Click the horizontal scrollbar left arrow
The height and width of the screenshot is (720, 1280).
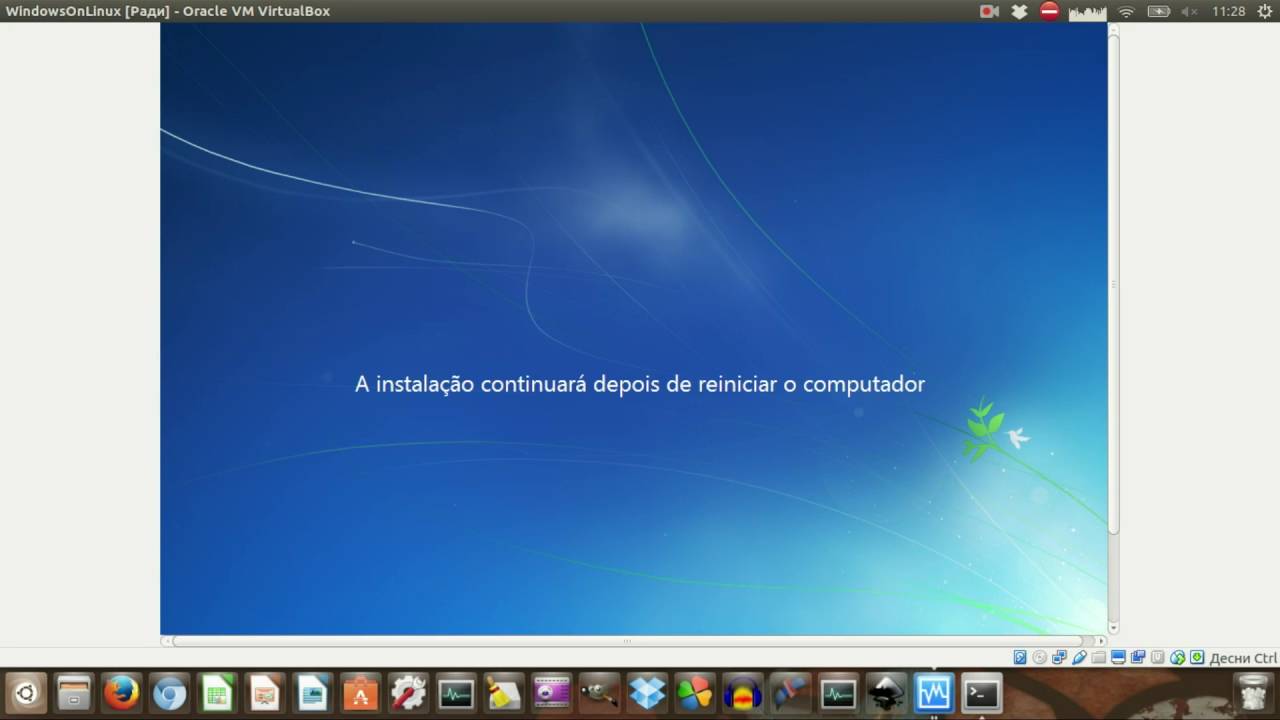pyautogui.click(x=166, y=640)
